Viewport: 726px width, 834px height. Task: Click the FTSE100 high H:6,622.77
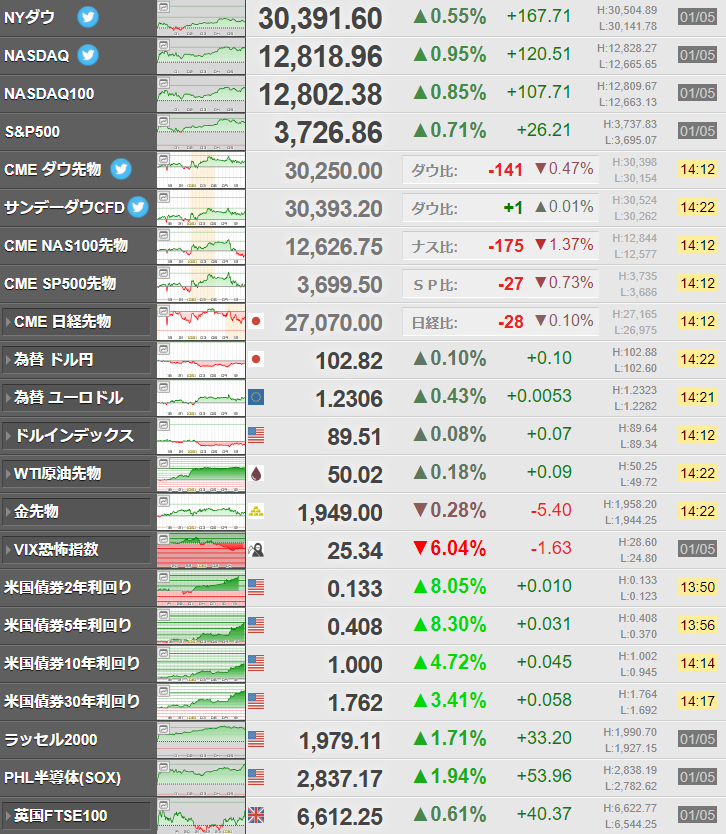[x=630, y=808]
